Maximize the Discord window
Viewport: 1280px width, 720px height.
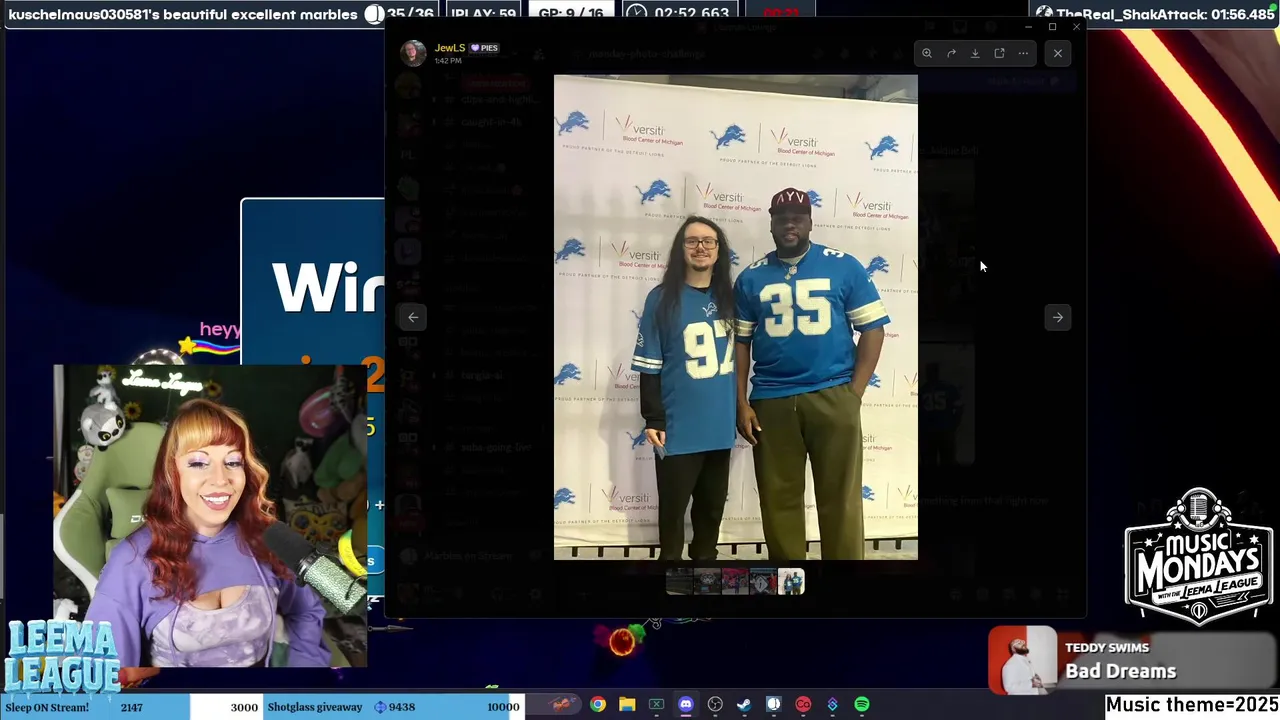(1052, 27)
